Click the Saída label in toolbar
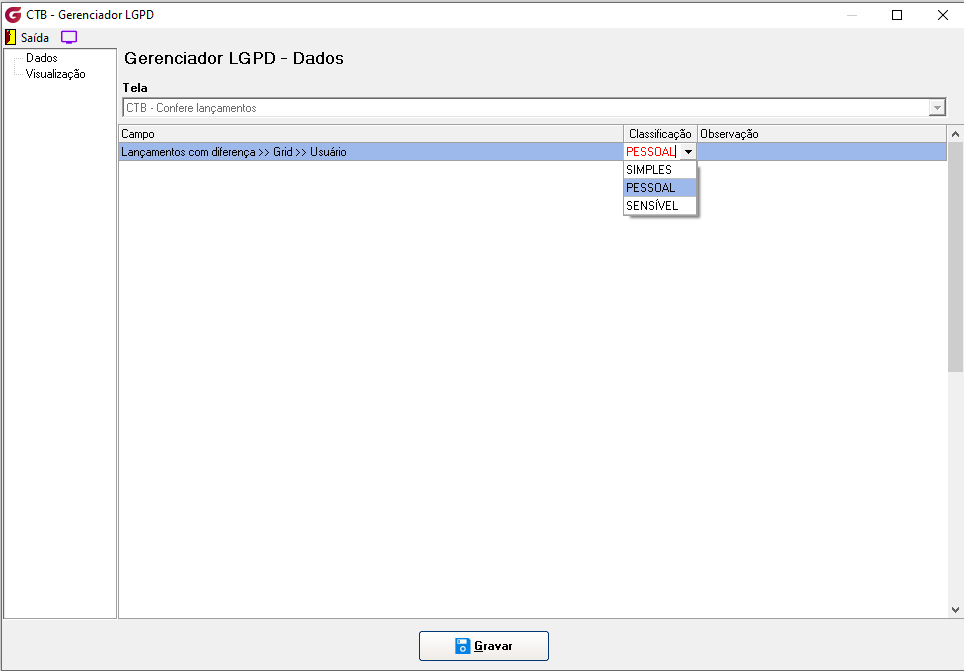This screenshot has height=671, width=964. pyautogui.click(x=35, y=38)
